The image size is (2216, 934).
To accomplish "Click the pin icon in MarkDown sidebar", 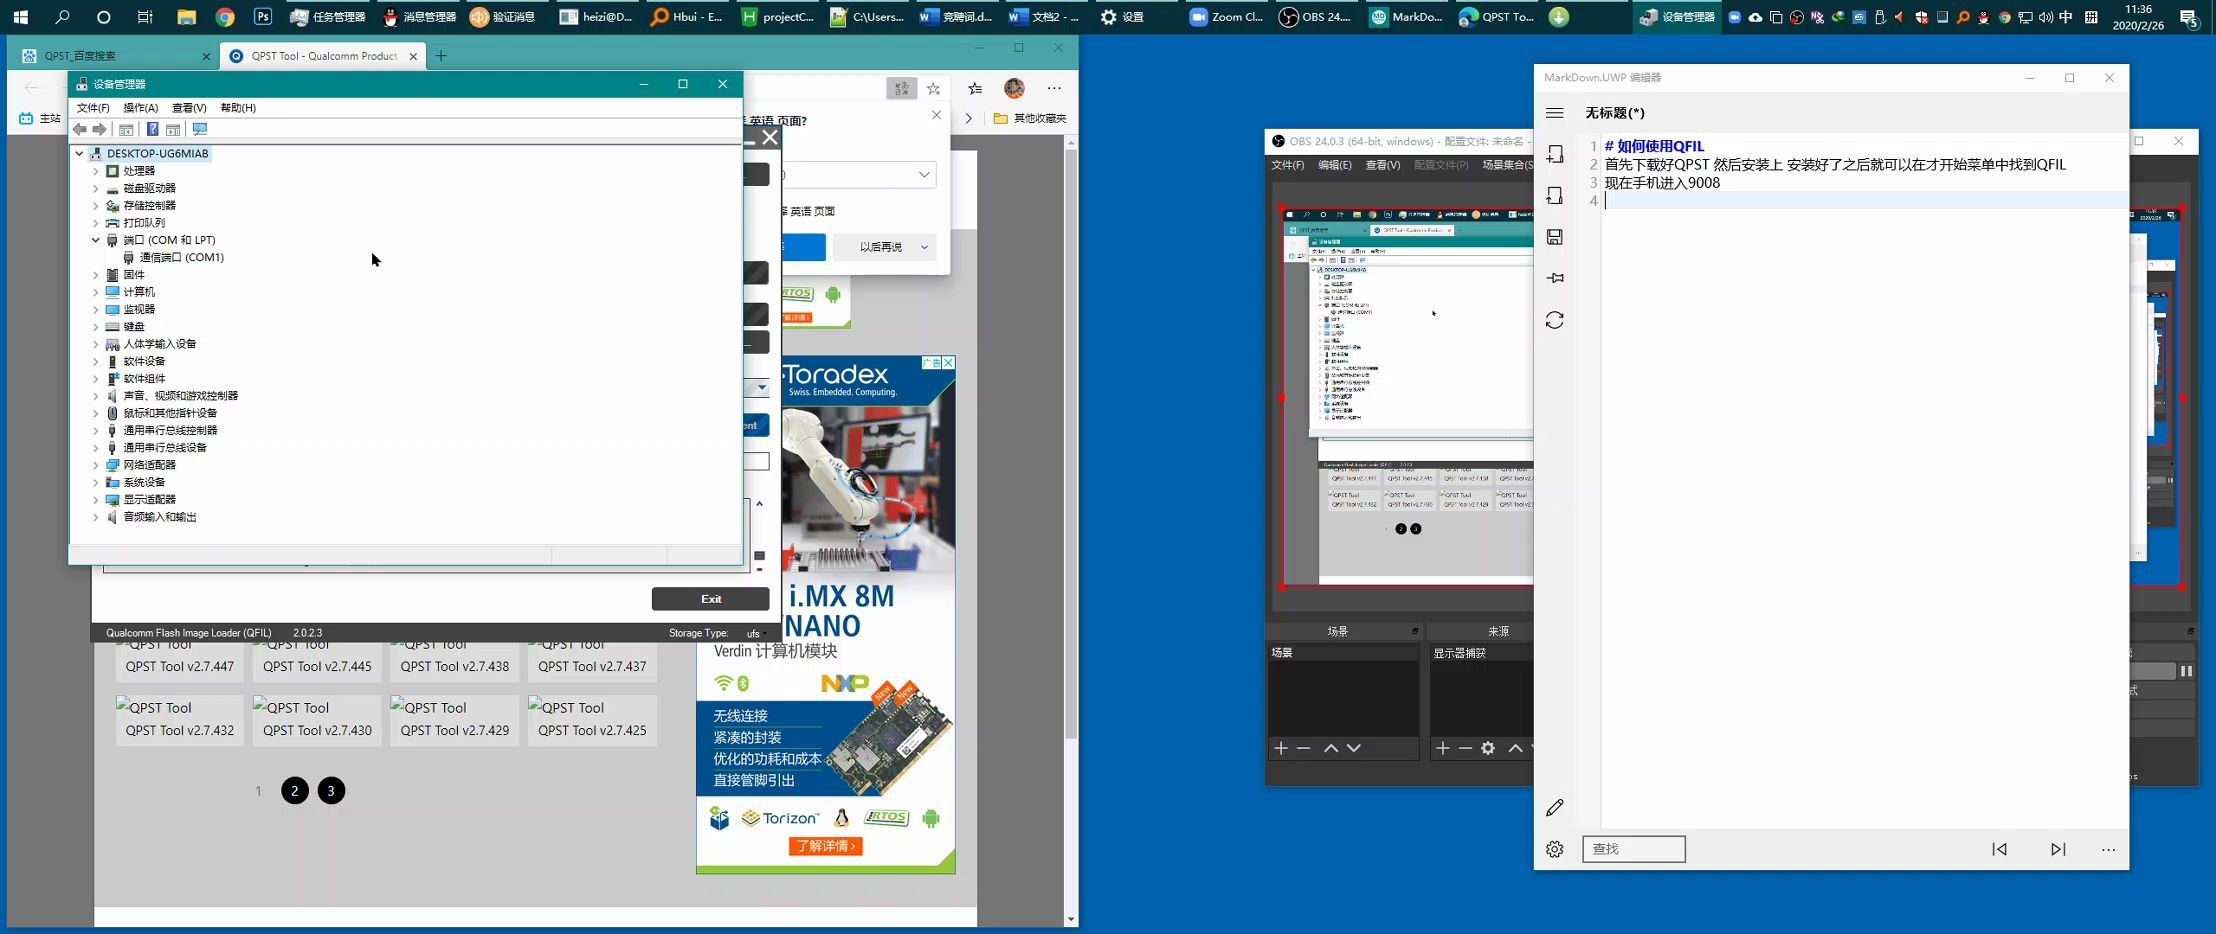I will pyautogui.click(x=1554, y=278).
